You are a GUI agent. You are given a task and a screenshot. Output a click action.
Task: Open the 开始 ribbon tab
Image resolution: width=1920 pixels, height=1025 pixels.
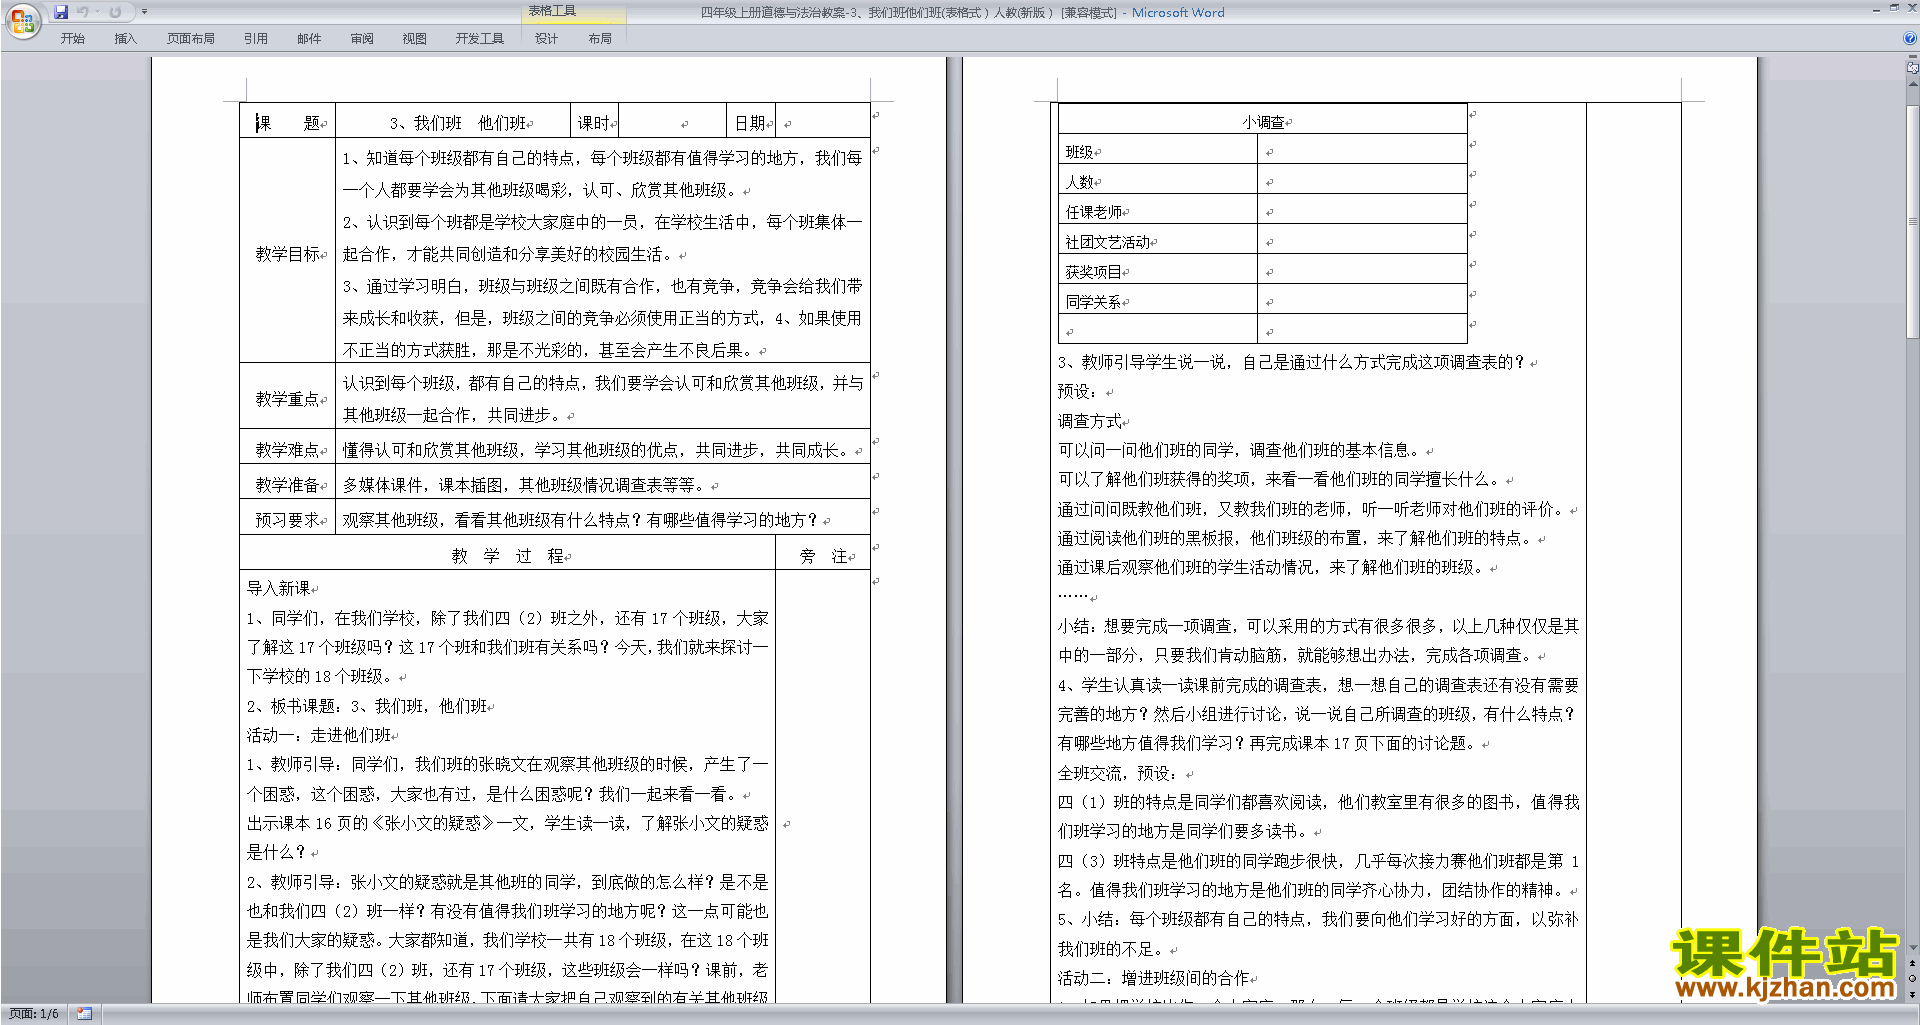click(72, 38)
